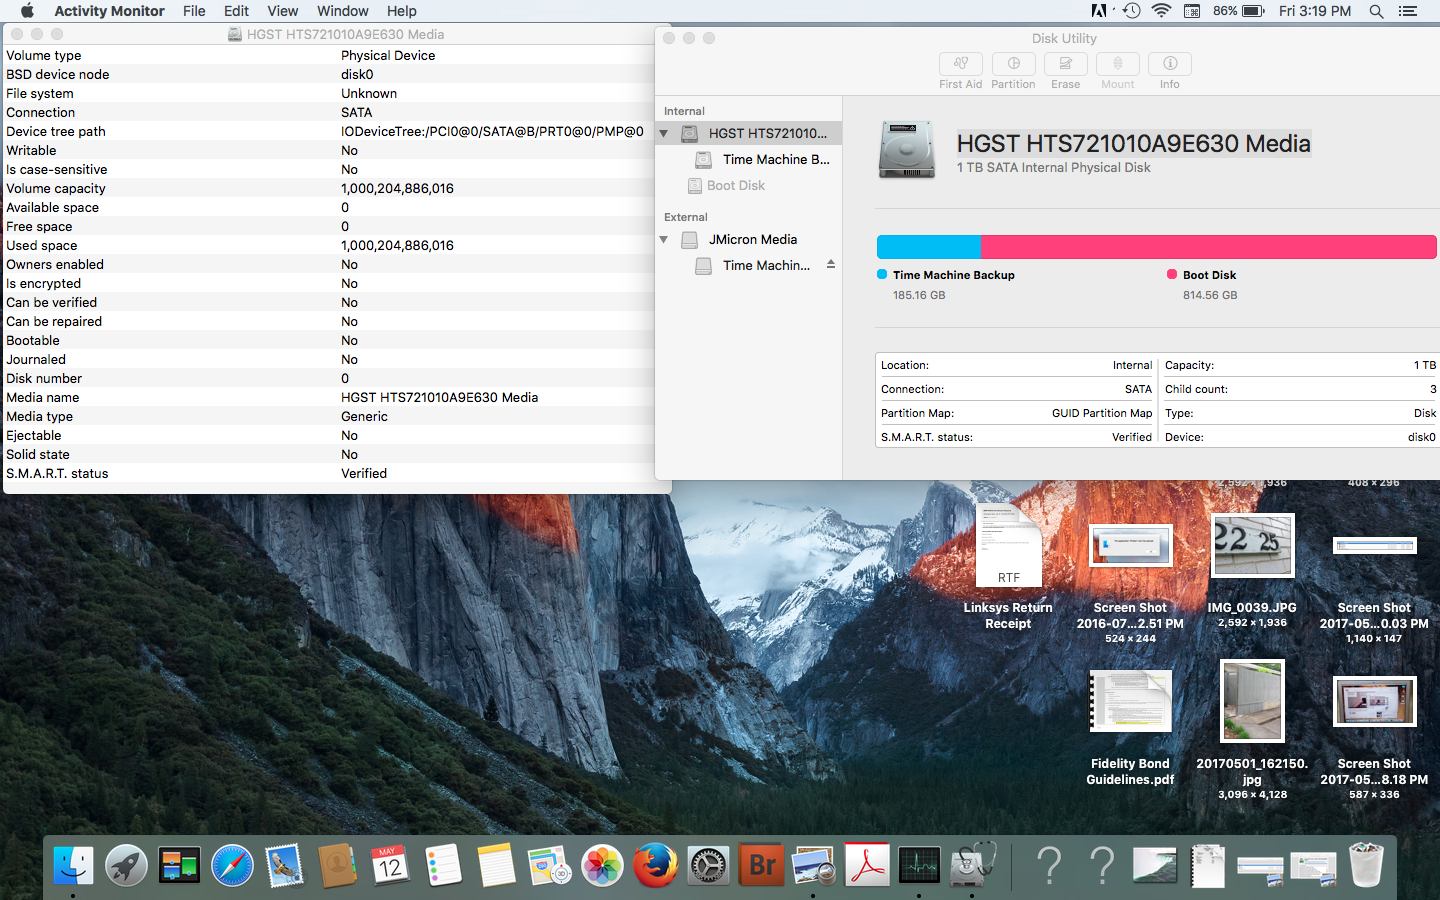
Task: Open Adobe Bridge from the Dock
Action: 761,865
